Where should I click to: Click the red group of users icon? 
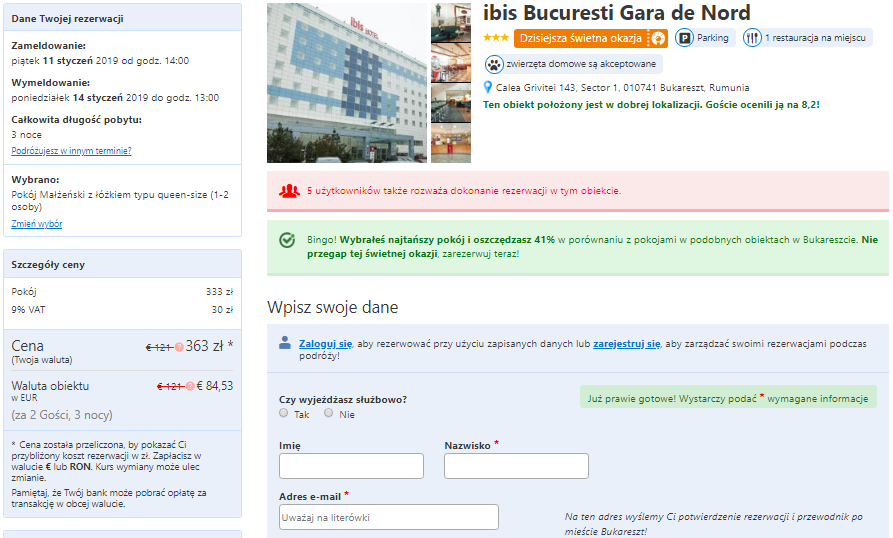coord(289,191)
